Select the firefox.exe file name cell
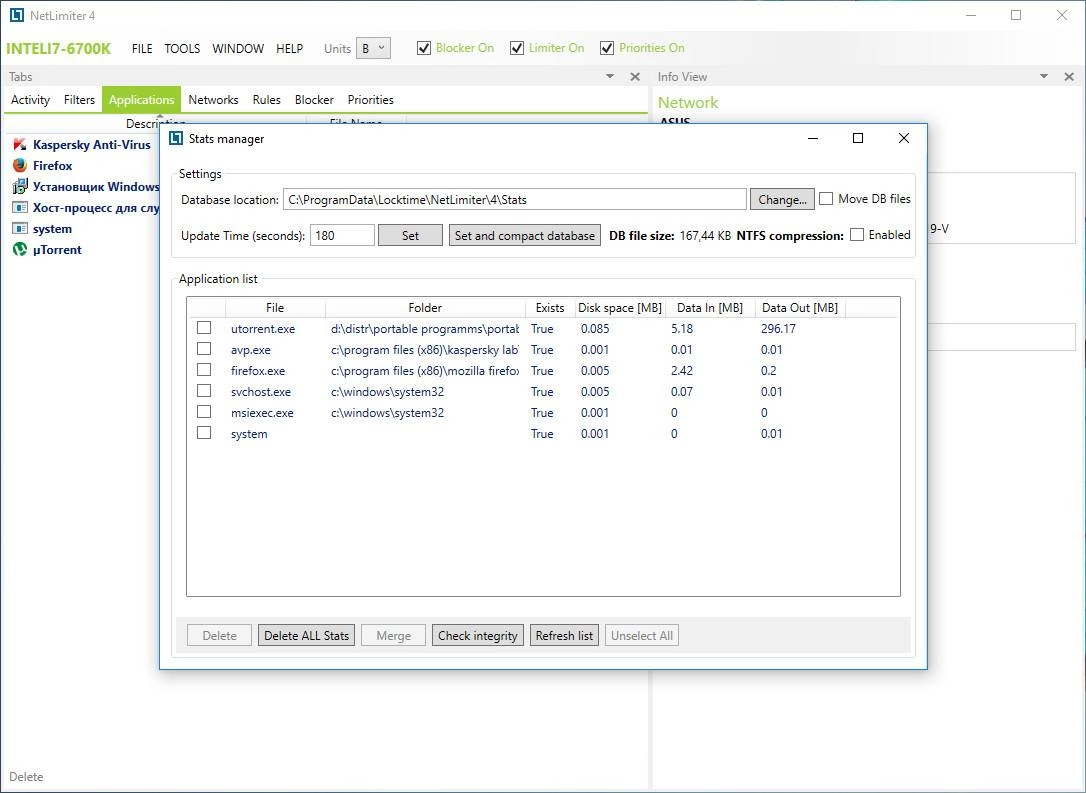The height and width of the screenshot is (793, 1086). click(258, 371)
